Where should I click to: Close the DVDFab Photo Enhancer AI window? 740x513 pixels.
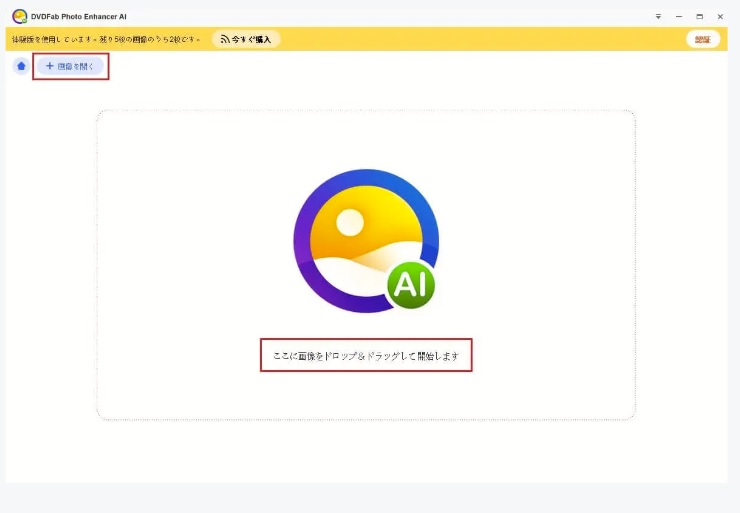(720, 17)
